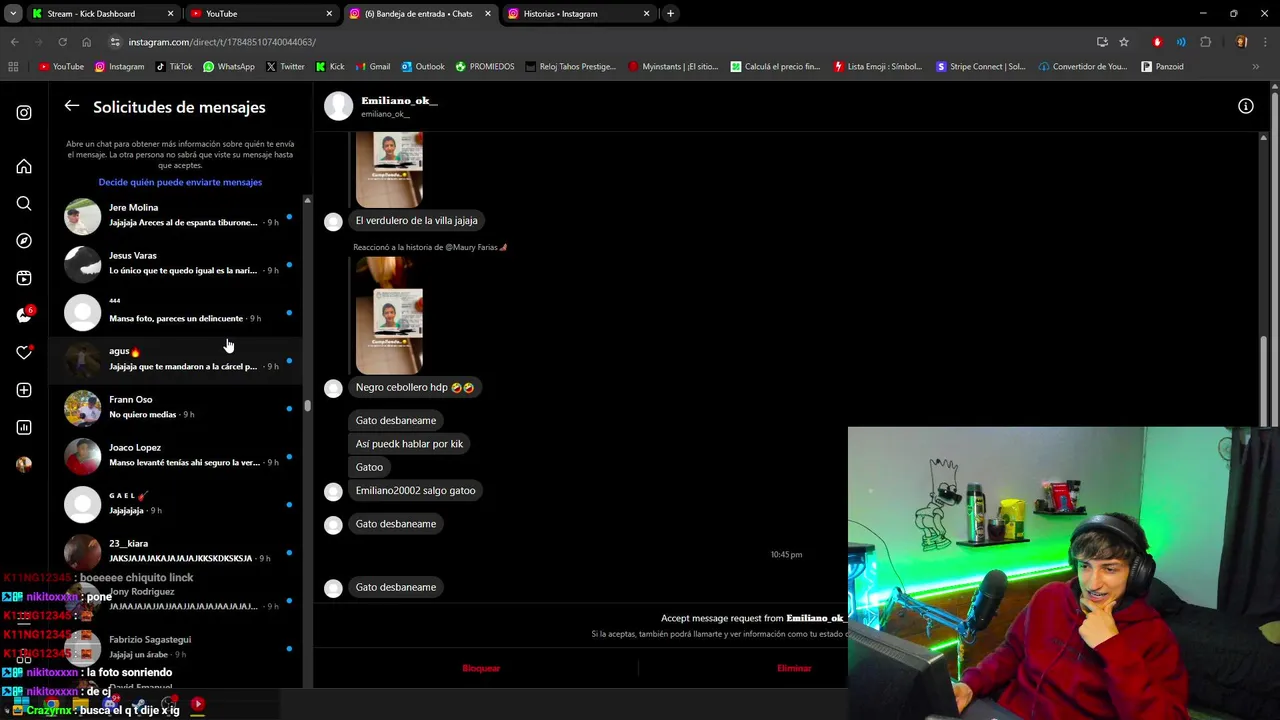1280x720 pixels.
Task: Open Jere Molina message request
Action: click(178, 215)
